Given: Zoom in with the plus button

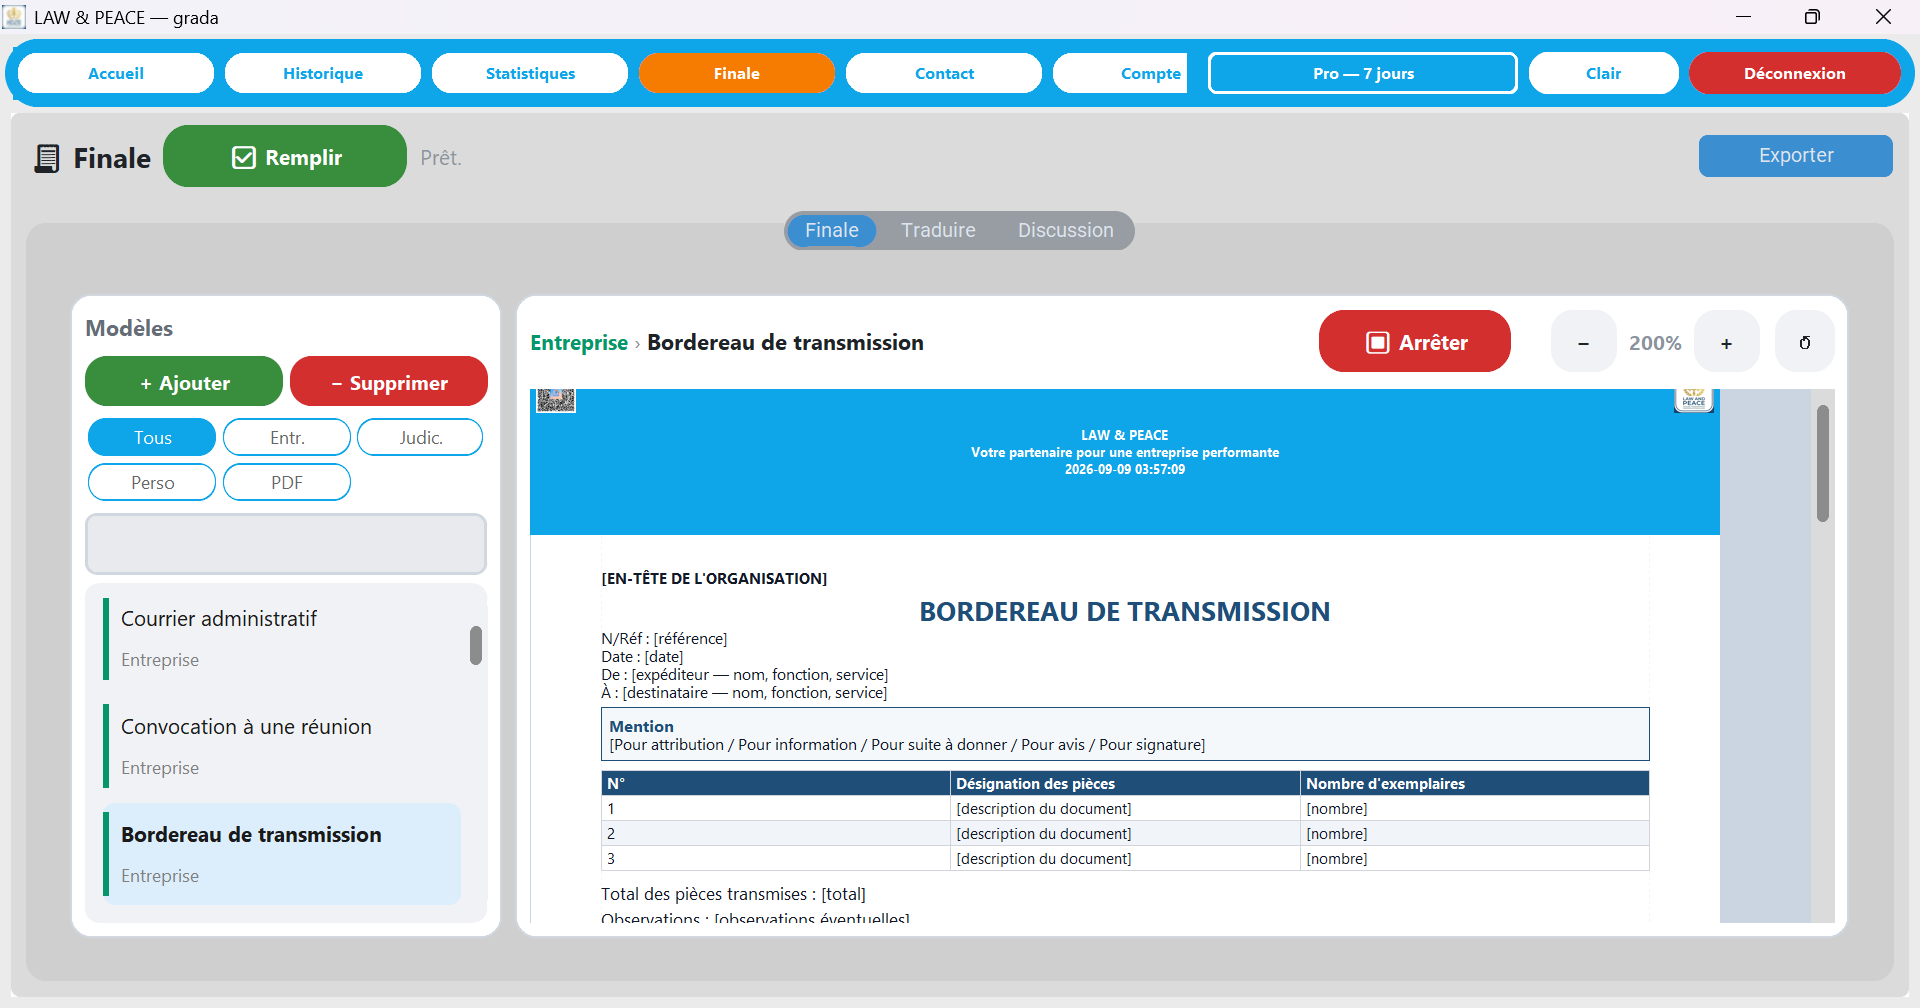Looking at the screenshot, I should 1726,342.
